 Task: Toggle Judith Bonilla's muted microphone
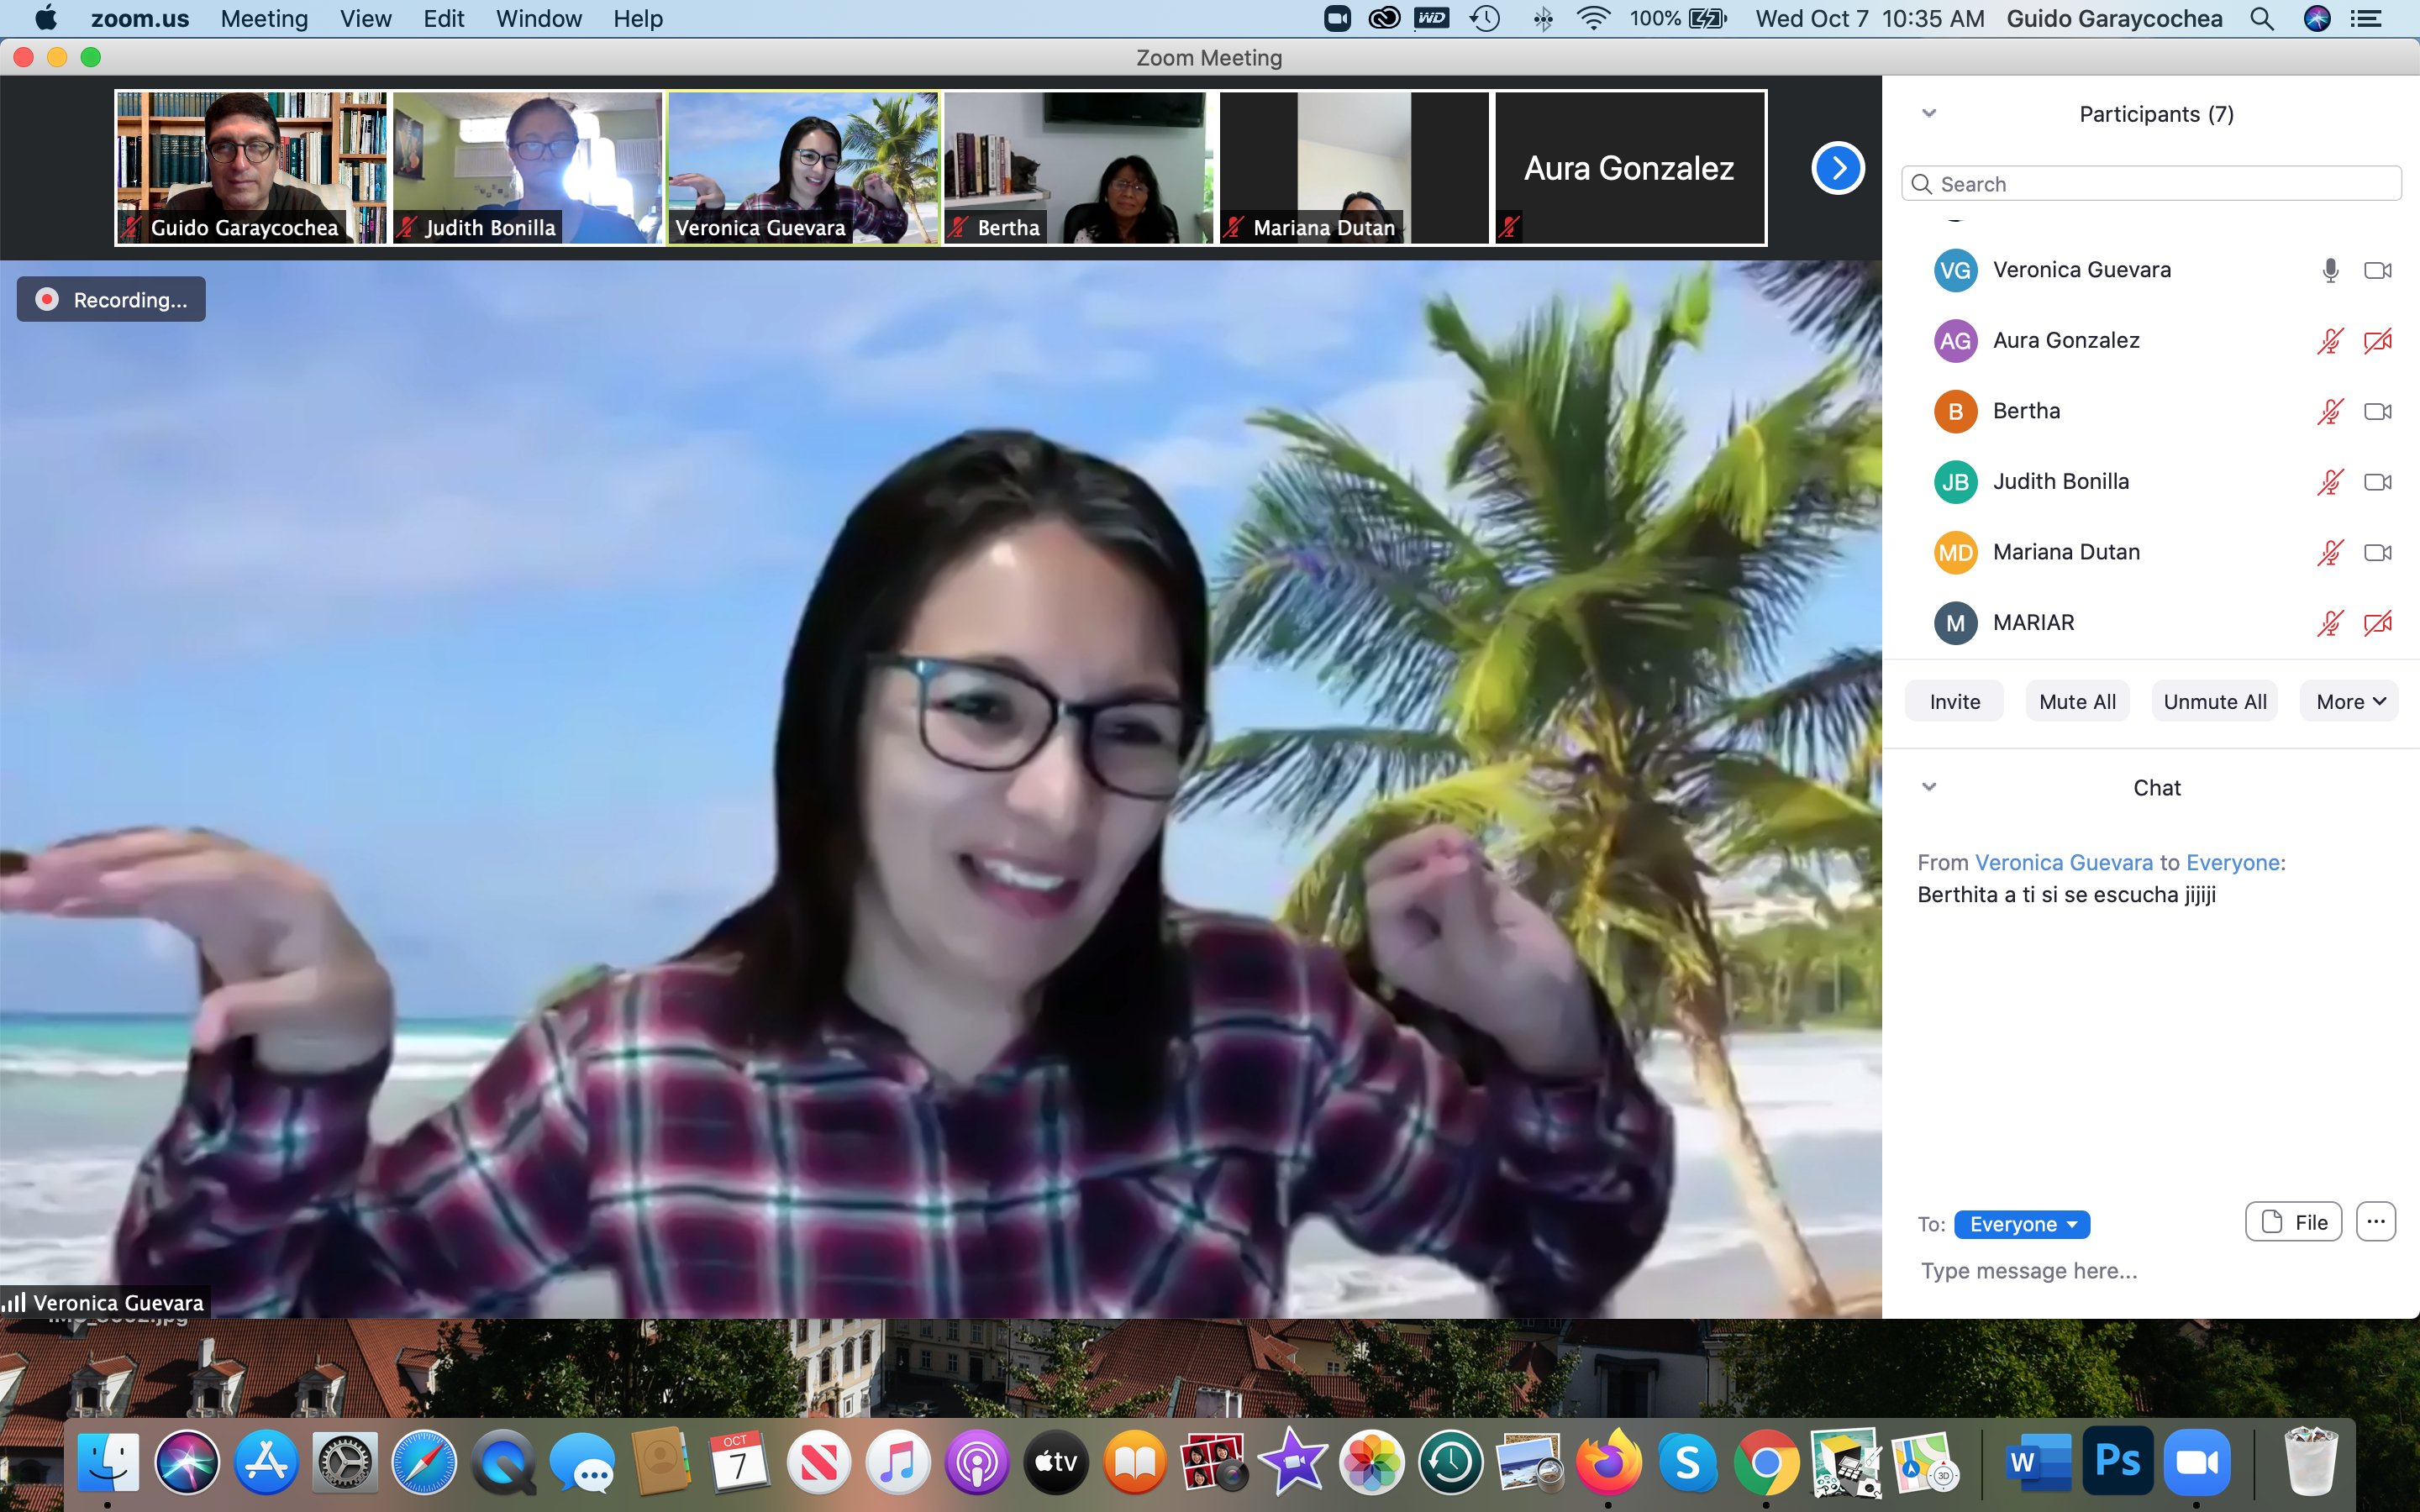point(2330,482)
